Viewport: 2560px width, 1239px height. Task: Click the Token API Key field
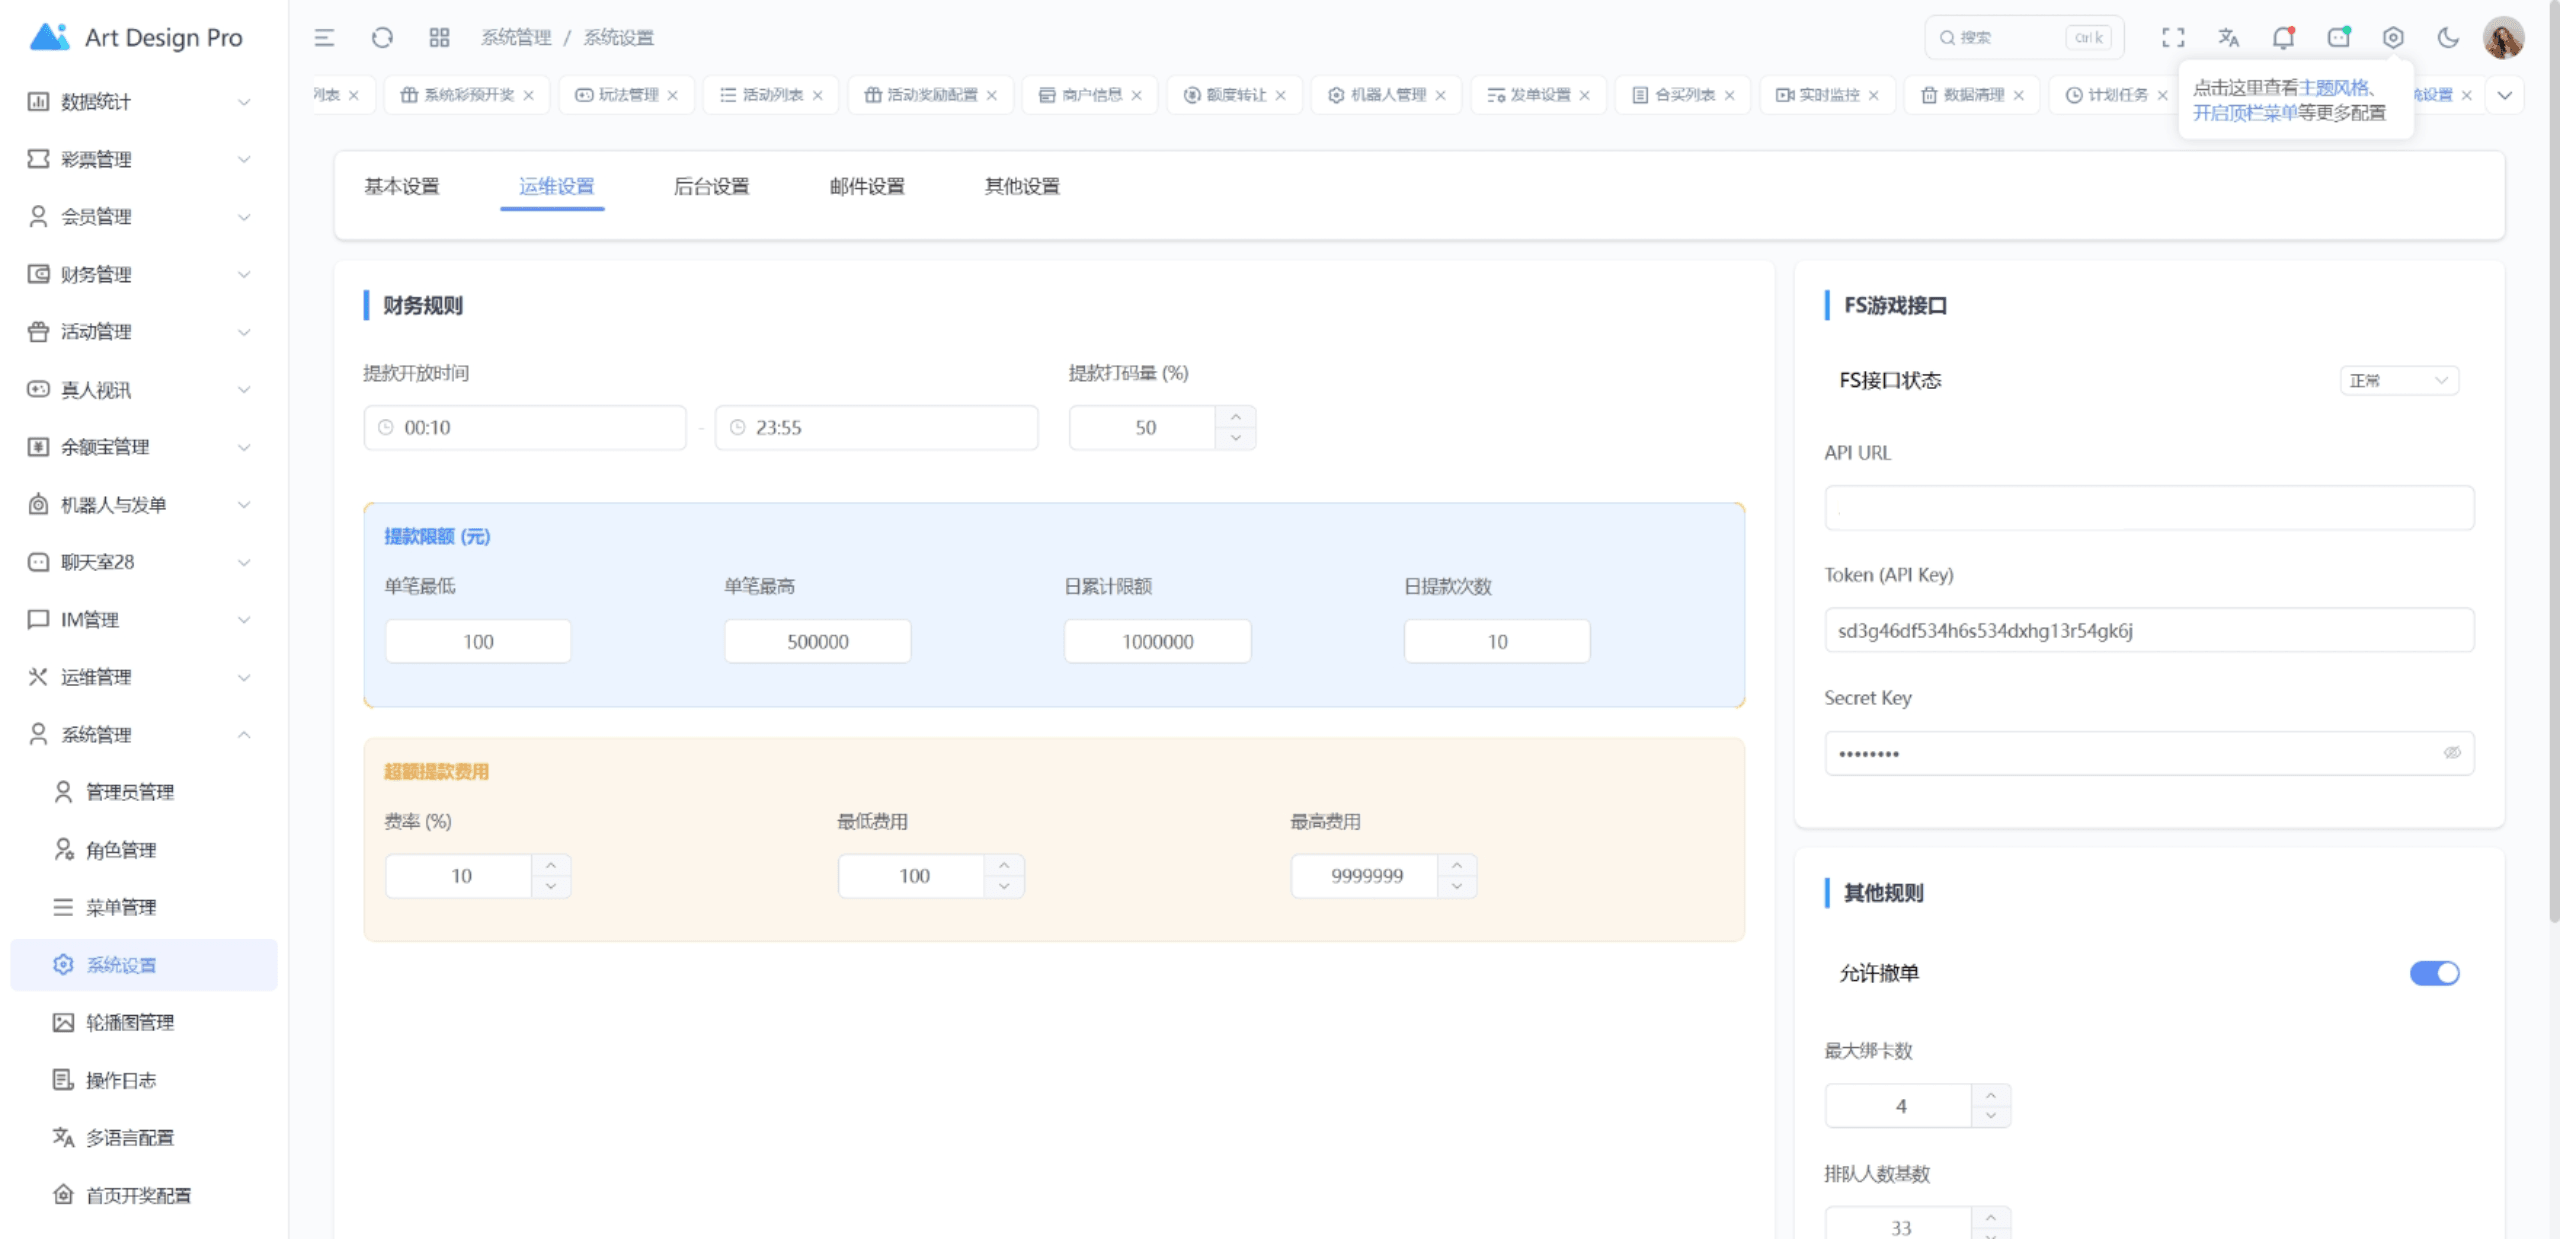(x=2148, y=630)
